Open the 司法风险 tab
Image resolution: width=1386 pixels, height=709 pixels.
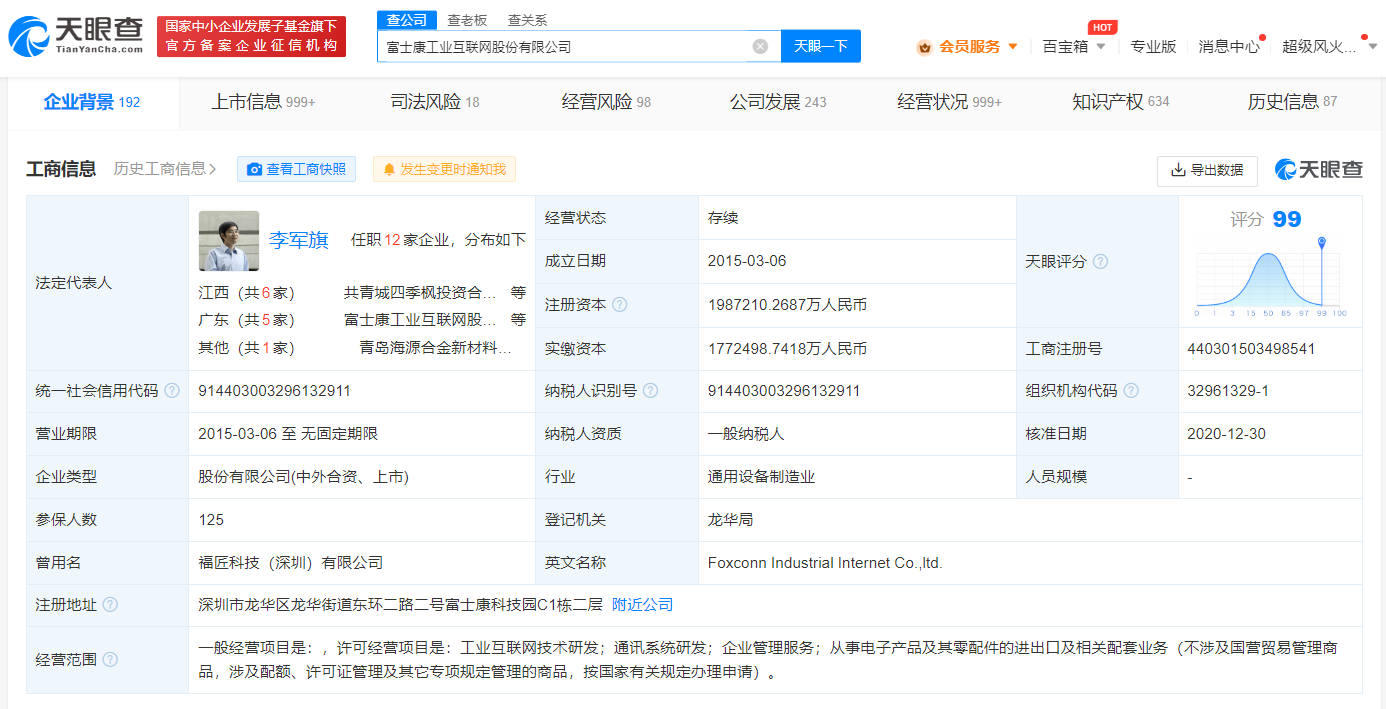[x=435, y=102]
